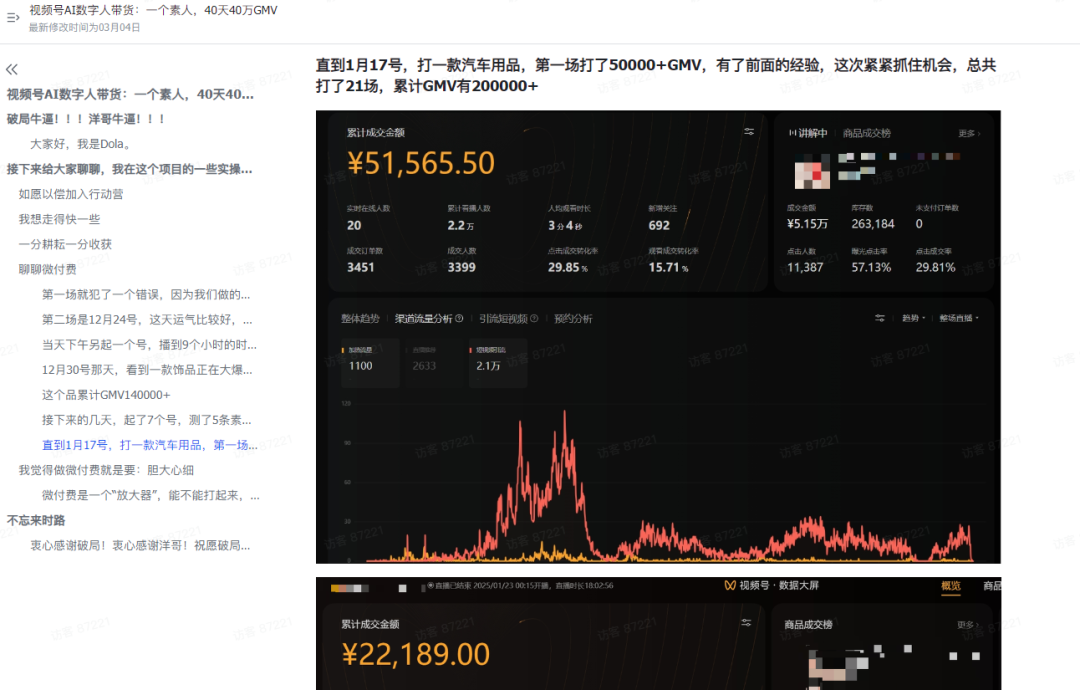Viewport: 1080px width, 690px height.
Task: Open the 趋势 dropdown
Action: 913,318
